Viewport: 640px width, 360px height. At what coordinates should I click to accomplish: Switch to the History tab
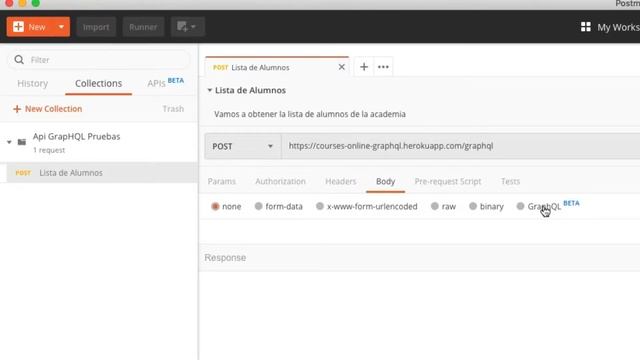pos(33,83)
